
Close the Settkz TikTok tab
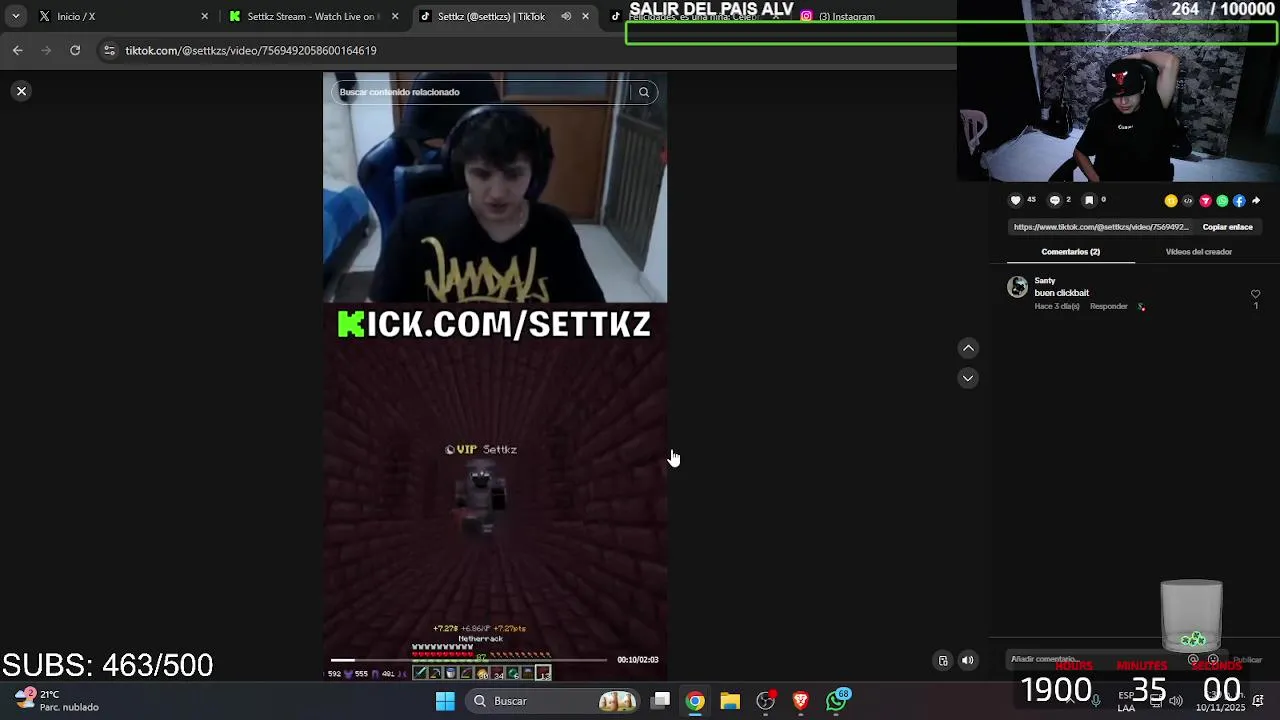point(585,16)
